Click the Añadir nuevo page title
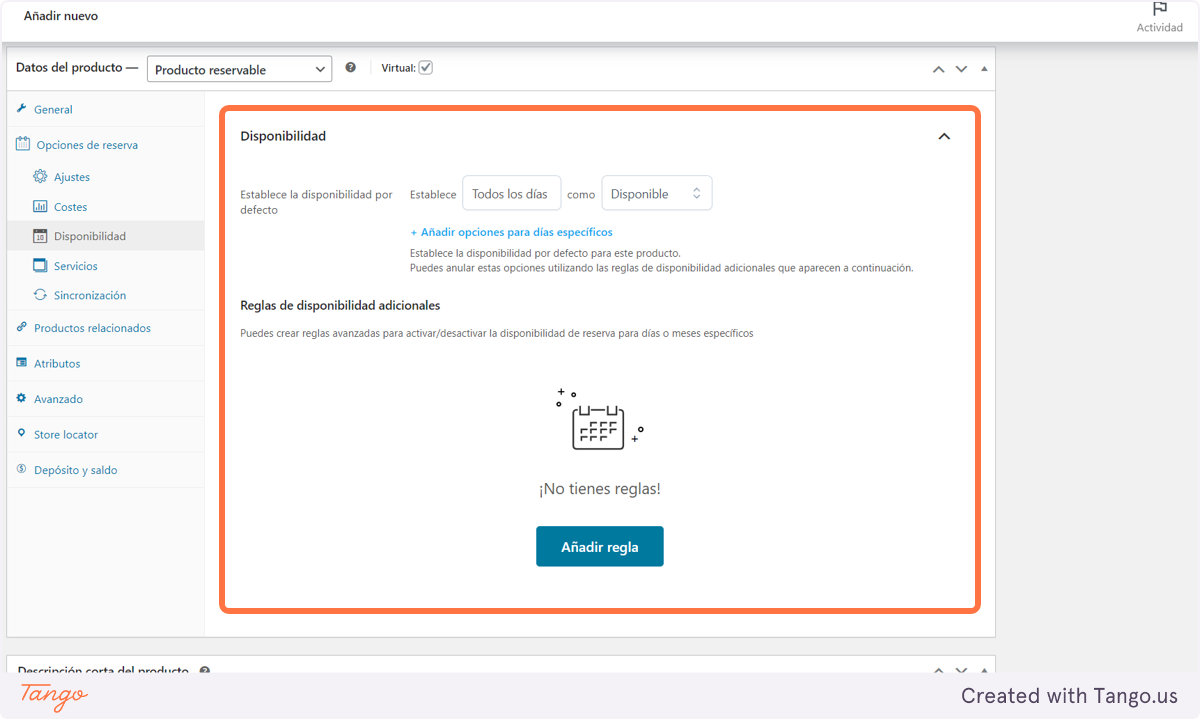 [61, 16]
